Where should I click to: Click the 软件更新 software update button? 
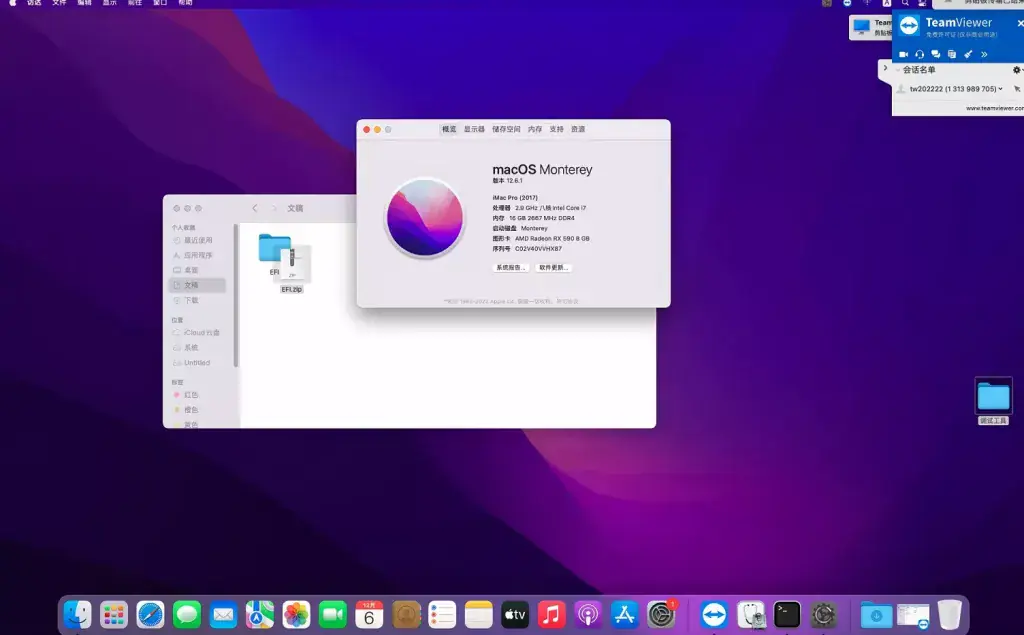553,267
